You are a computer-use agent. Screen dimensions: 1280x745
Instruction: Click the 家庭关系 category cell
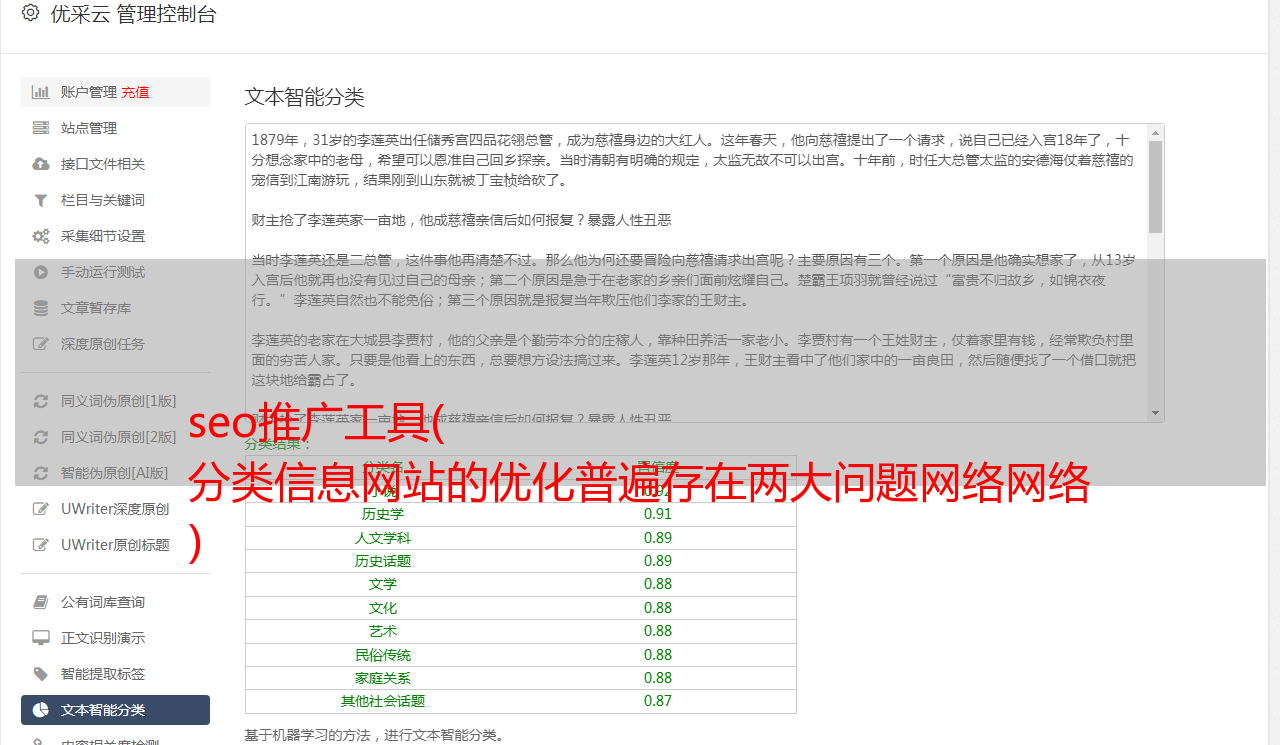point(383,678)
